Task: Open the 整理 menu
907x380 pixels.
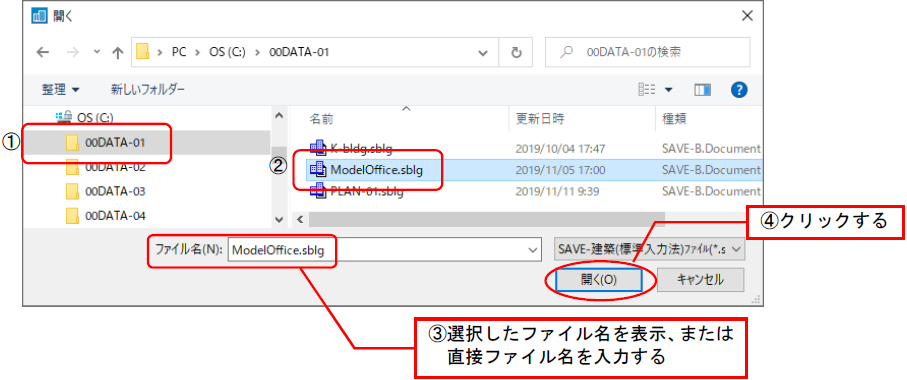Action: click(x=60, y=90)
